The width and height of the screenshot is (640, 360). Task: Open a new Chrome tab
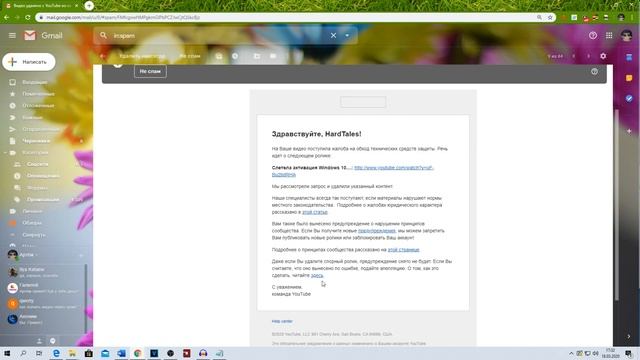pyautogui.click(x=89, y=6)
